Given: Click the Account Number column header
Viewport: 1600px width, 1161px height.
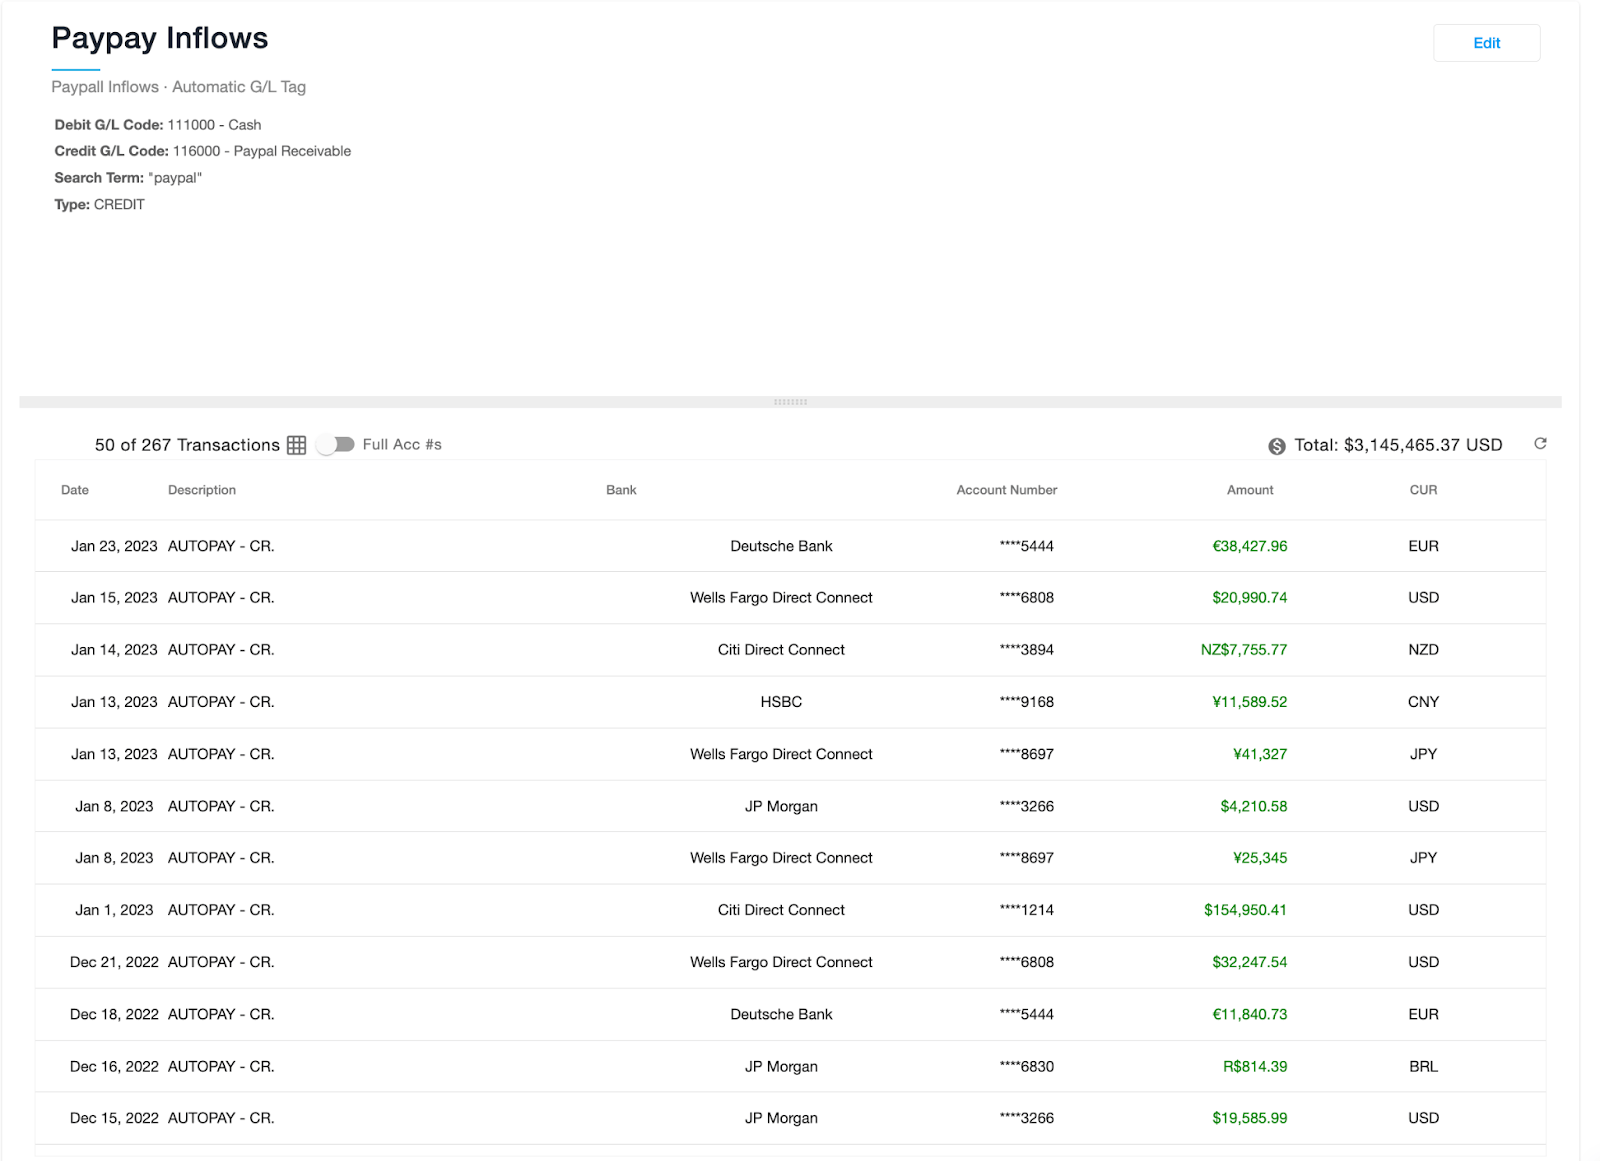Looking at the screenshot, I should tap(1006, 490).
